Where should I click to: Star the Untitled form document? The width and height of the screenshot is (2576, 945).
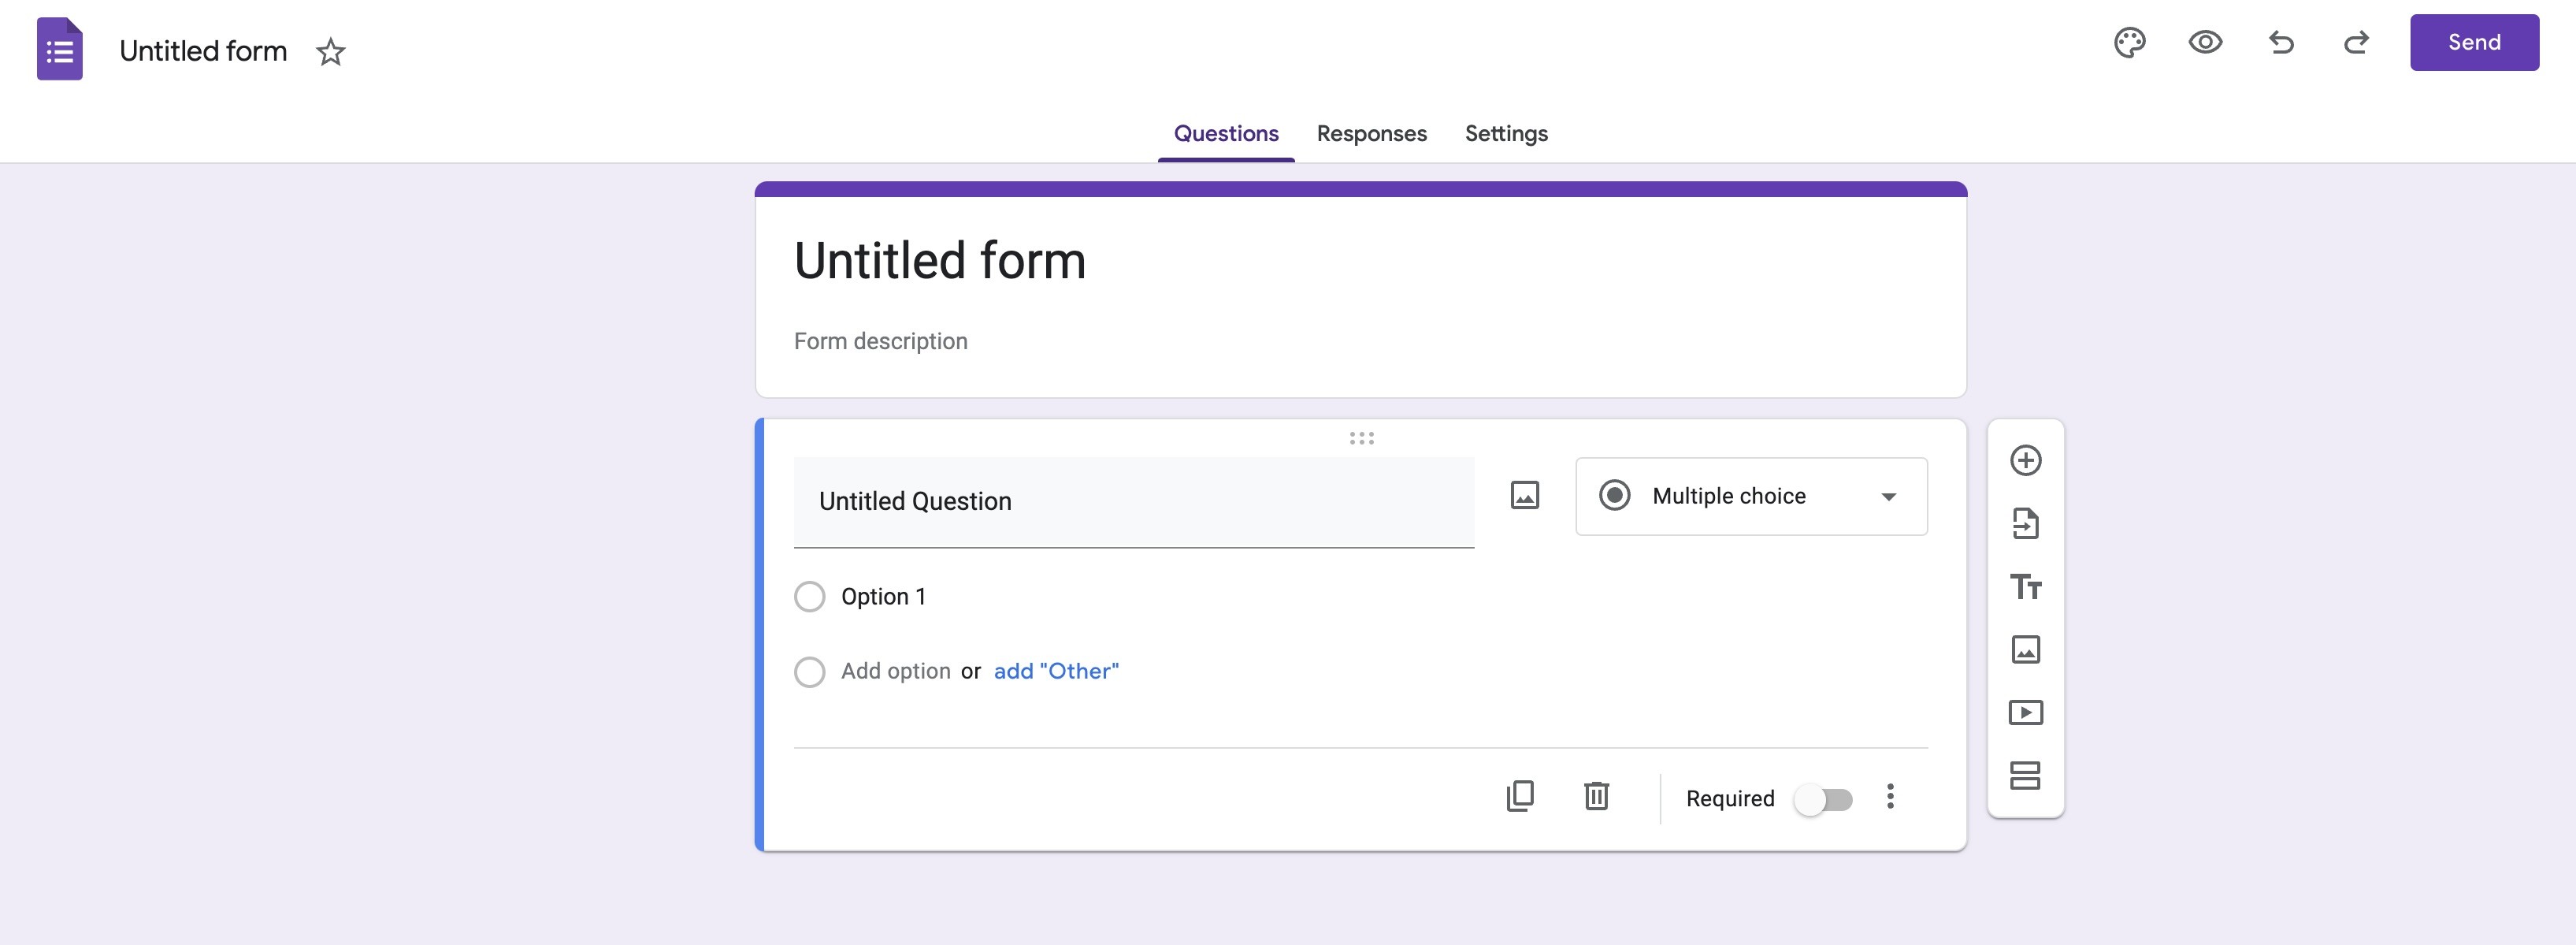click(x=330, y=52)
